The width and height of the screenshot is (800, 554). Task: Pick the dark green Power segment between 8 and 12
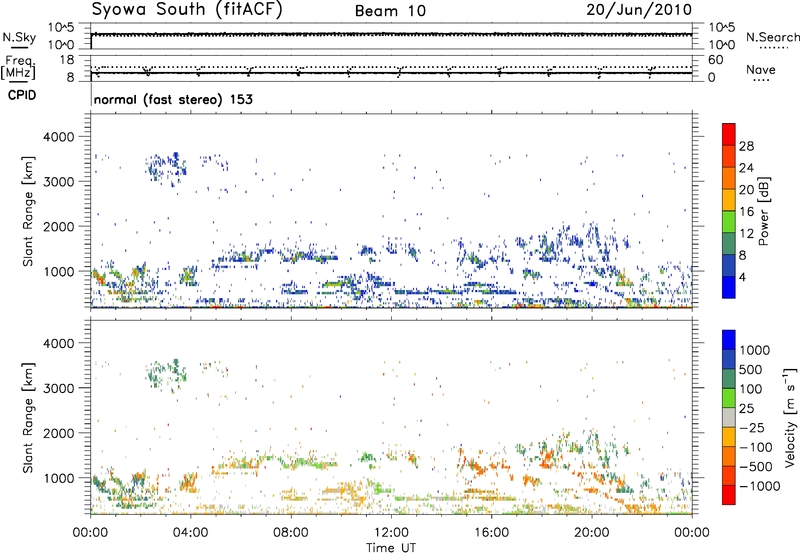tap(729, 243)
